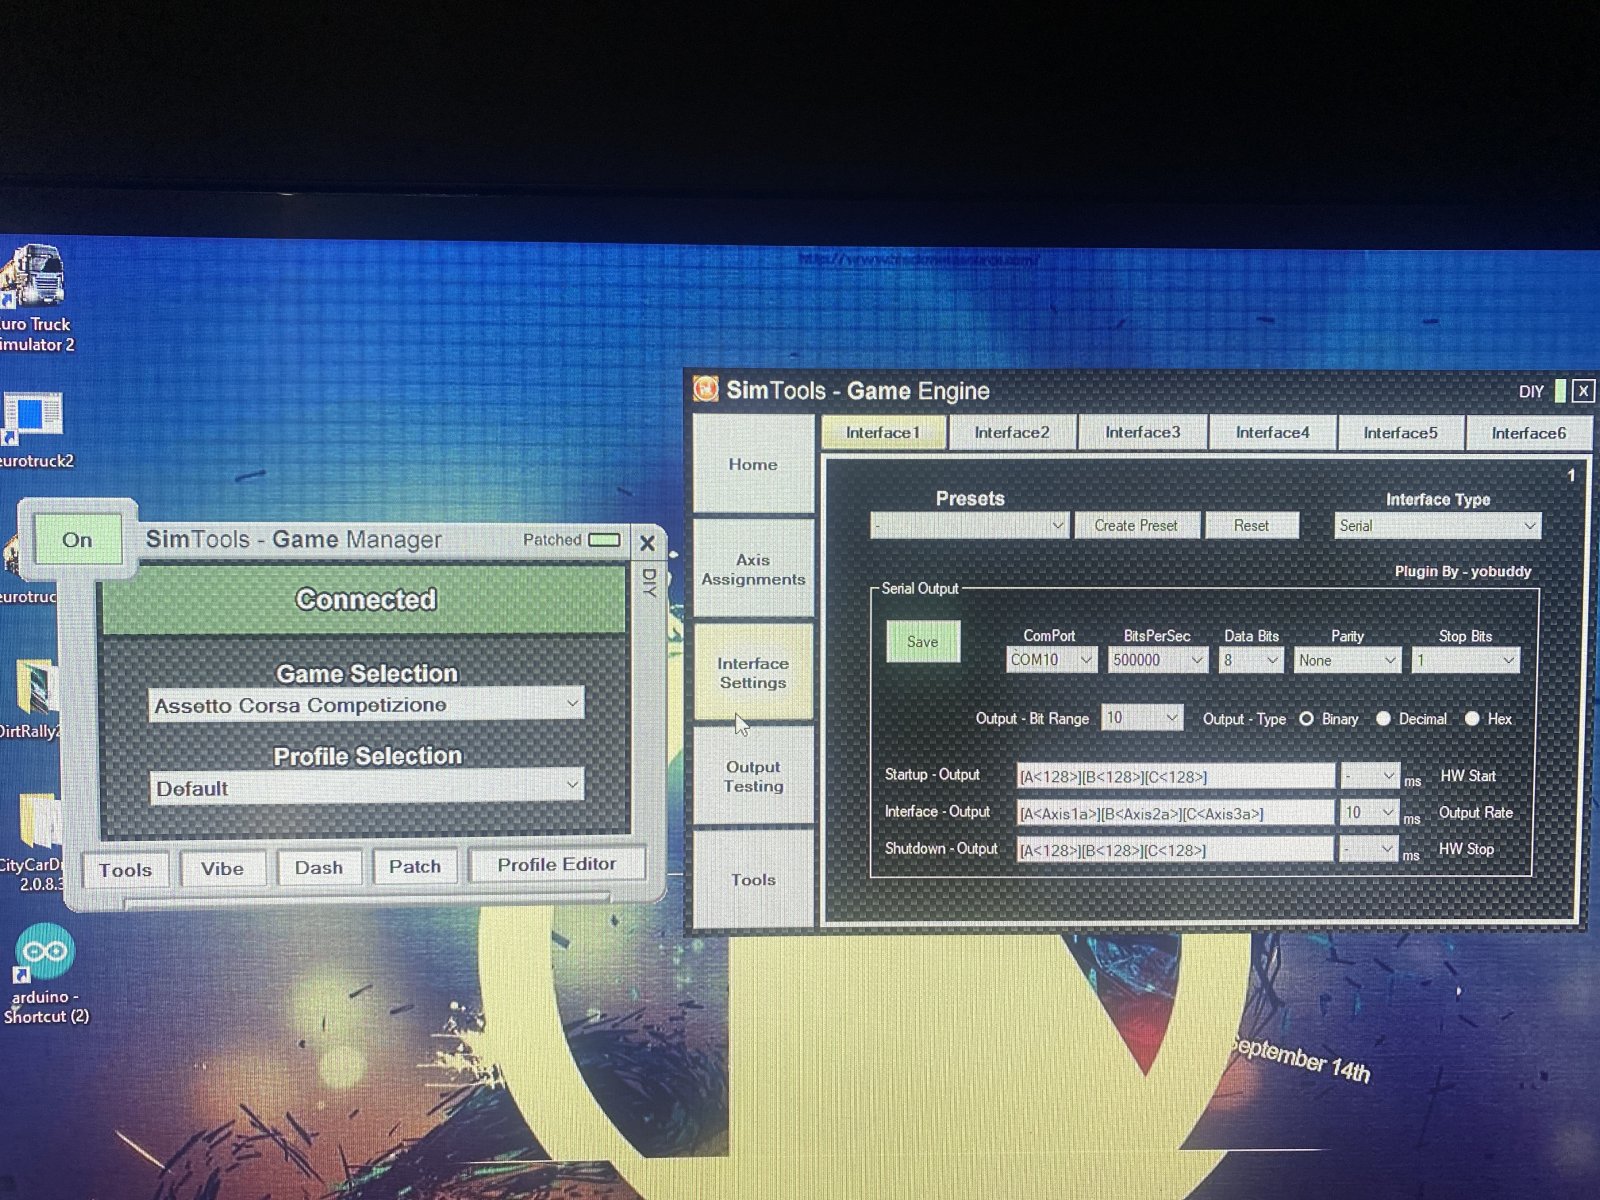Open Shutdown Output HW Stop ms dropdown

1369,850
